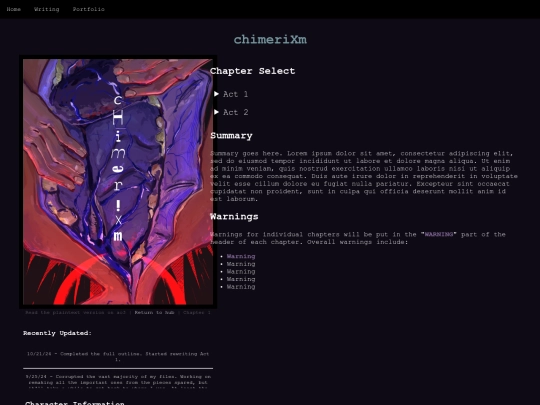Expand the Act 1 chapter list
Image resolution: width=540 pixels, height=405 pixels.
[231, 94]
